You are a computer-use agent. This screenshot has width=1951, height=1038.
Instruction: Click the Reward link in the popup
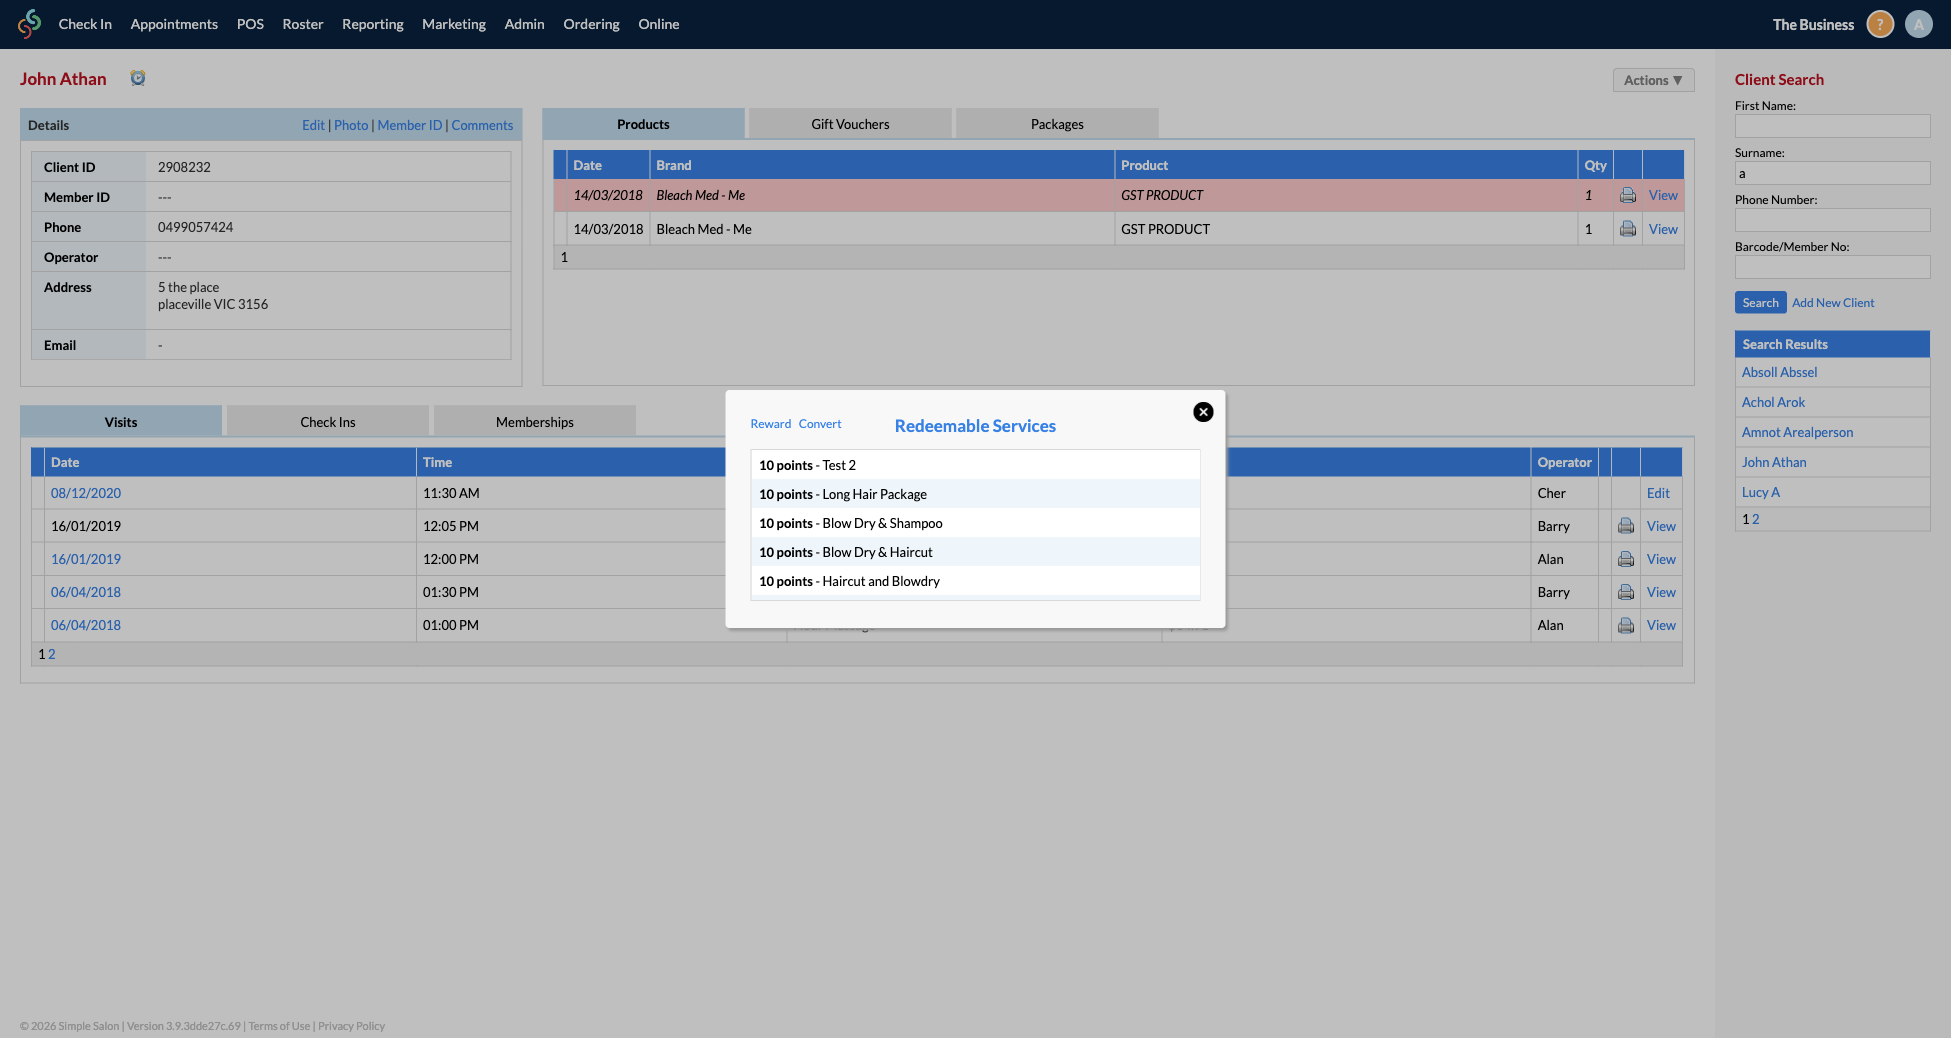[770, 423]
